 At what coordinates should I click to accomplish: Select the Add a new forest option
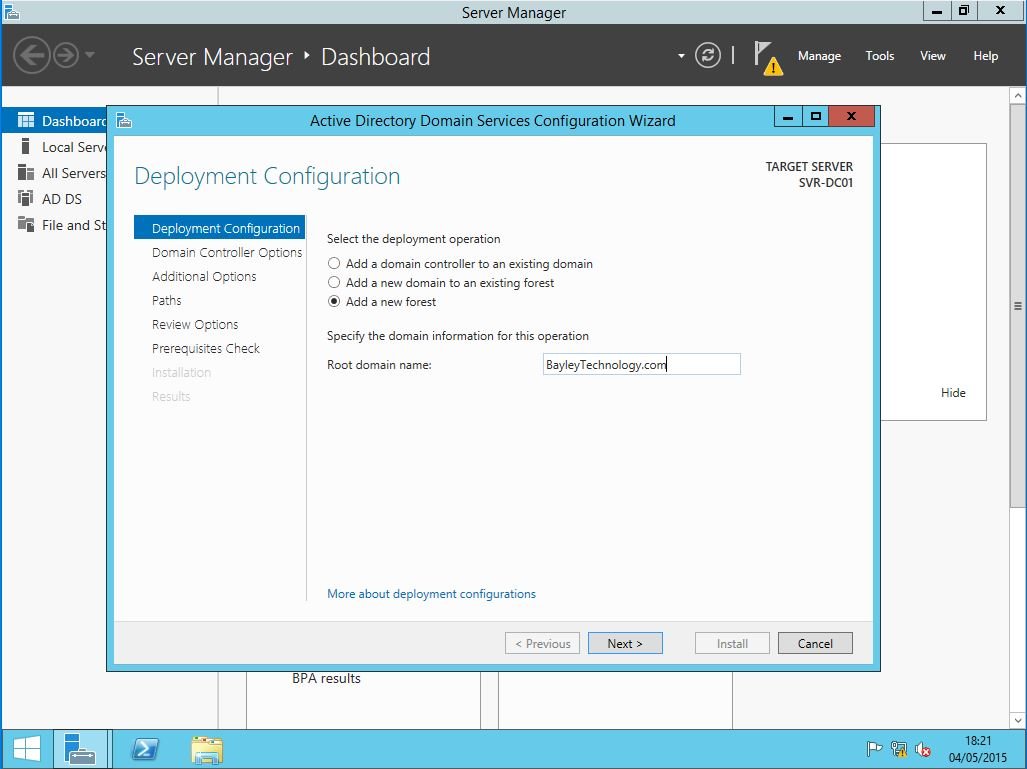[335, 302]
